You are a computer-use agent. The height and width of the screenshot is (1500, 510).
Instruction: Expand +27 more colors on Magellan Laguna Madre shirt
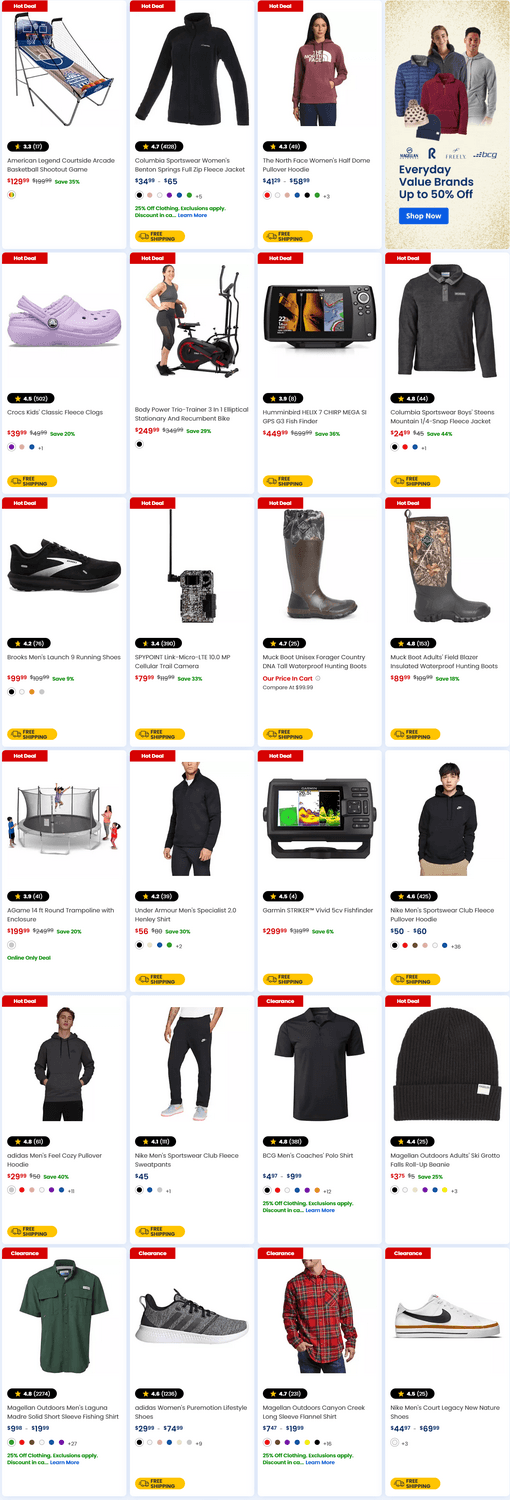click(72, 1443)
